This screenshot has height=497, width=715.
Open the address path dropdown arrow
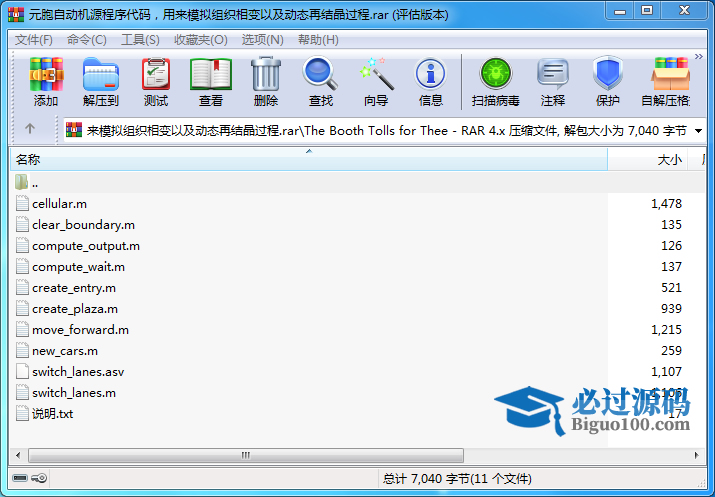tap(698, 131)
